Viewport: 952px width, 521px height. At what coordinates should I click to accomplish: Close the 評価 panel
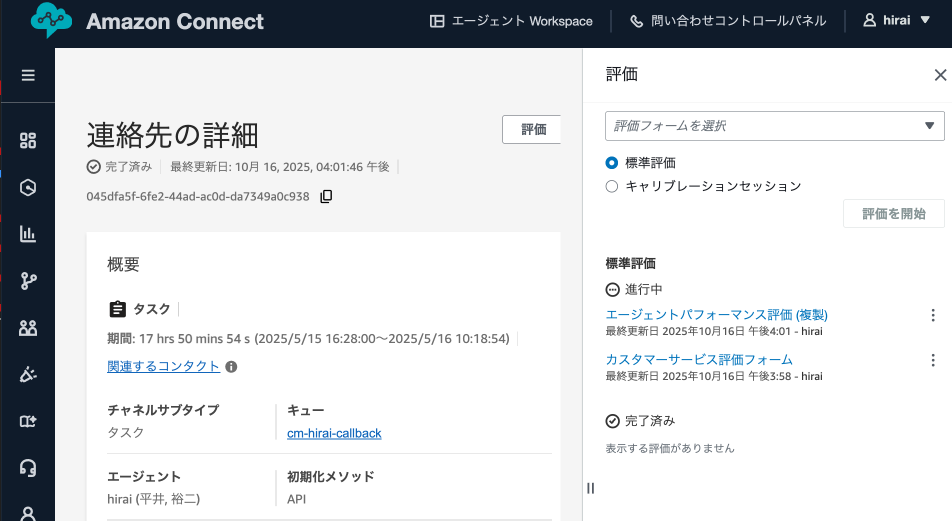pos(940,75)
